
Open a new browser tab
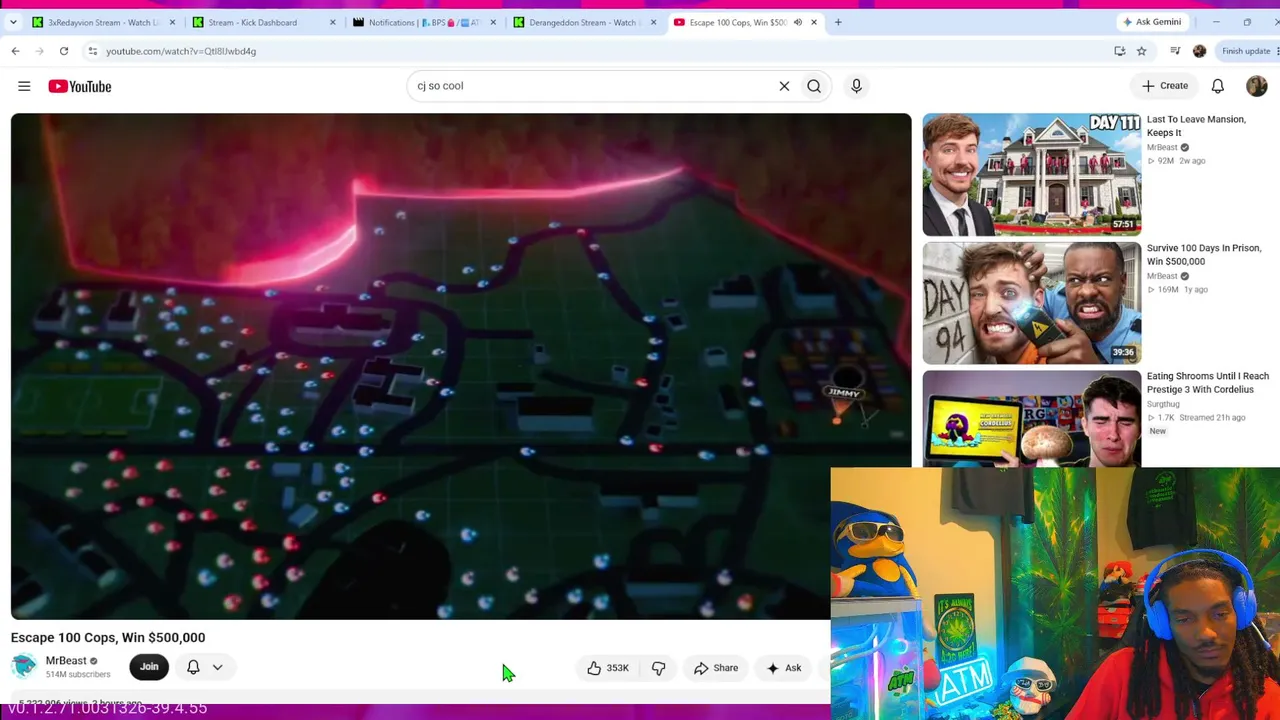838,22
